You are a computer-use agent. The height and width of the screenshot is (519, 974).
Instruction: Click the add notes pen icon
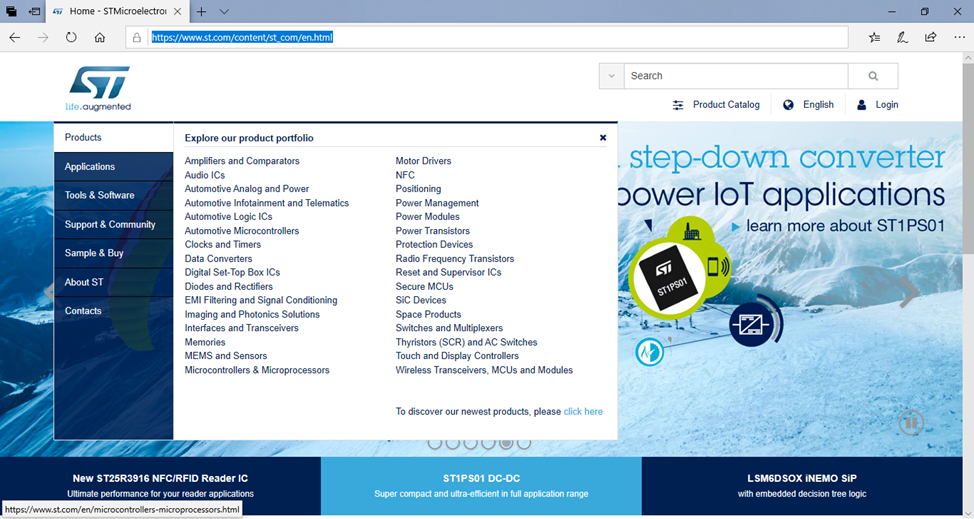tap(903, 37)
